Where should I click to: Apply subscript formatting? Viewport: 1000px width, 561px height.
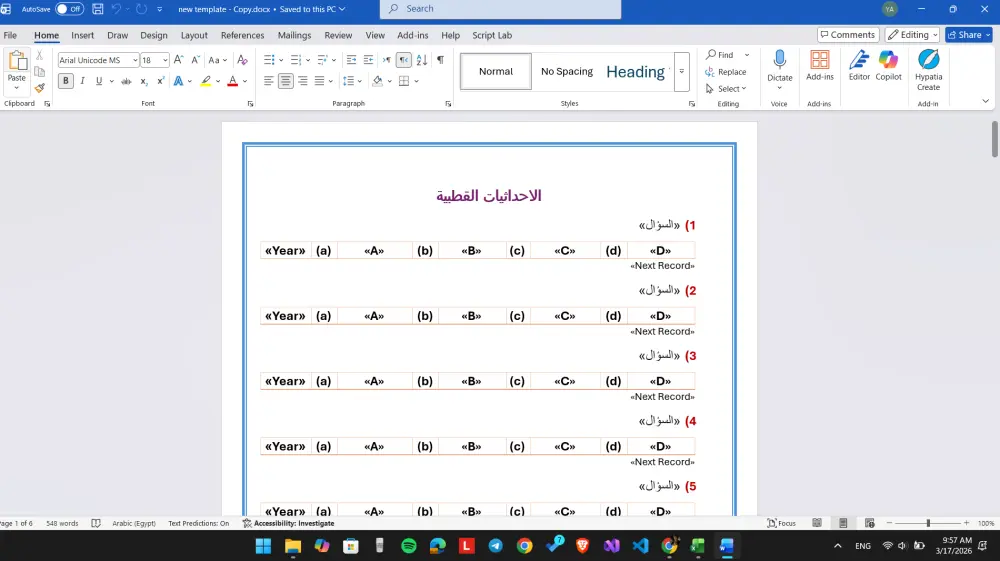tap(143, 81)
